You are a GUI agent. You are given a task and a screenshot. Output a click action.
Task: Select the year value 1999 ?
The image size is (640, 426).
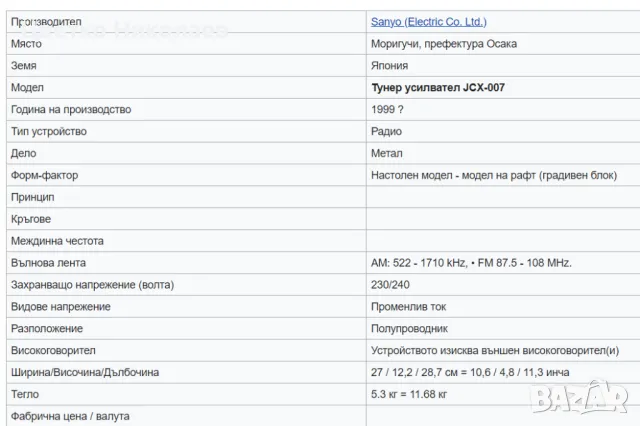(387, 109)
